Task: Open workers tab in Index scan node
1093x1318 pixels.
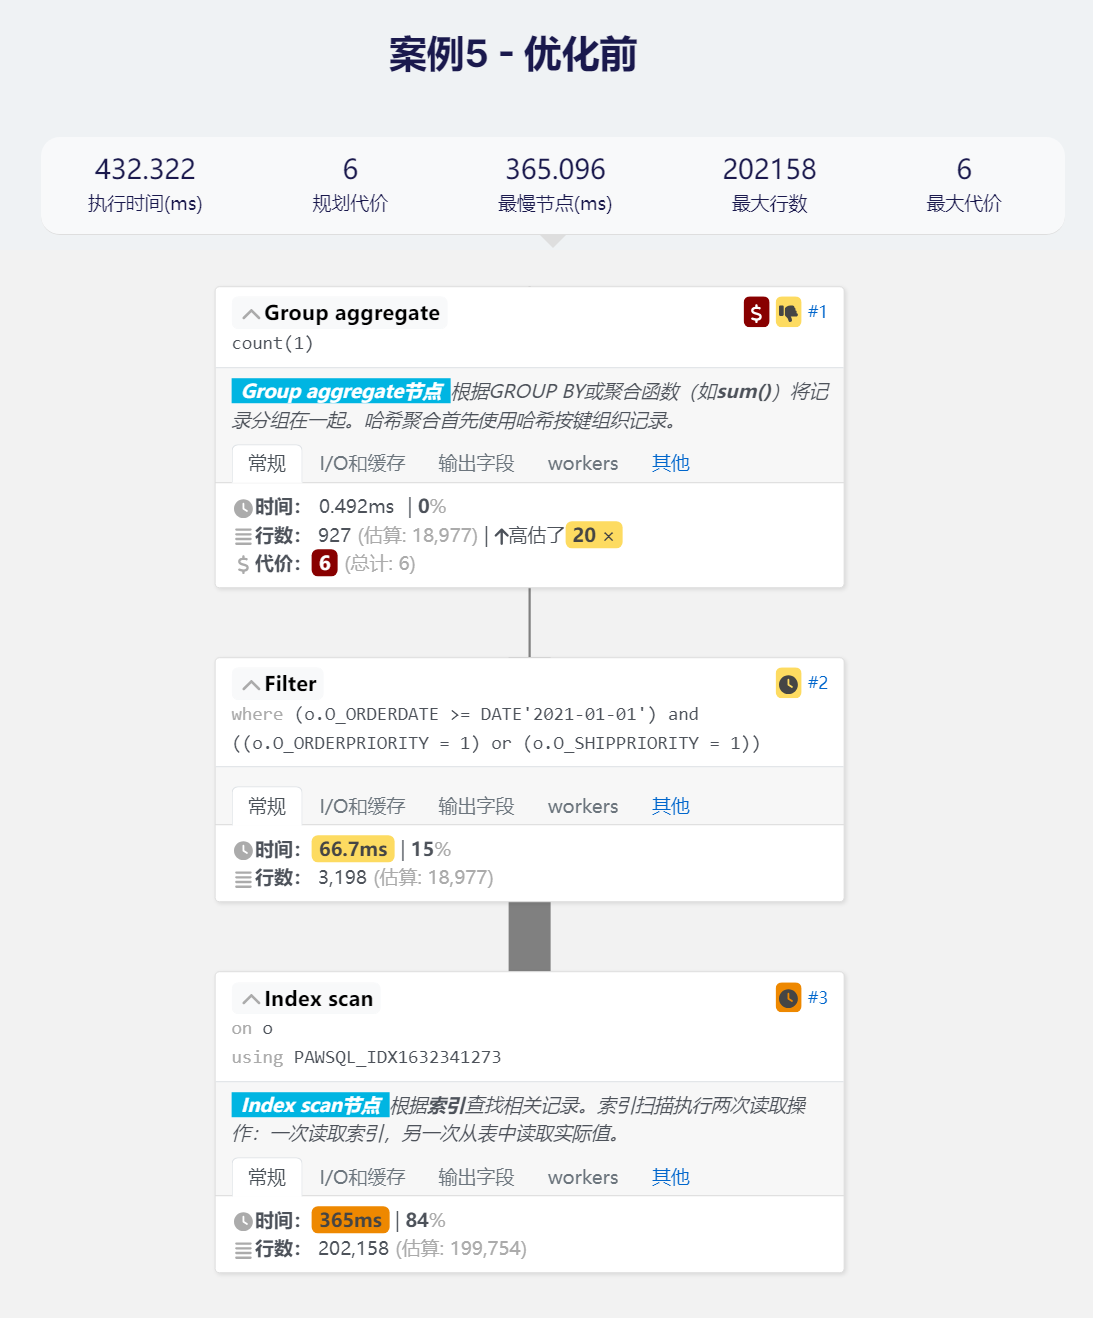Action: click(583, 1177)
